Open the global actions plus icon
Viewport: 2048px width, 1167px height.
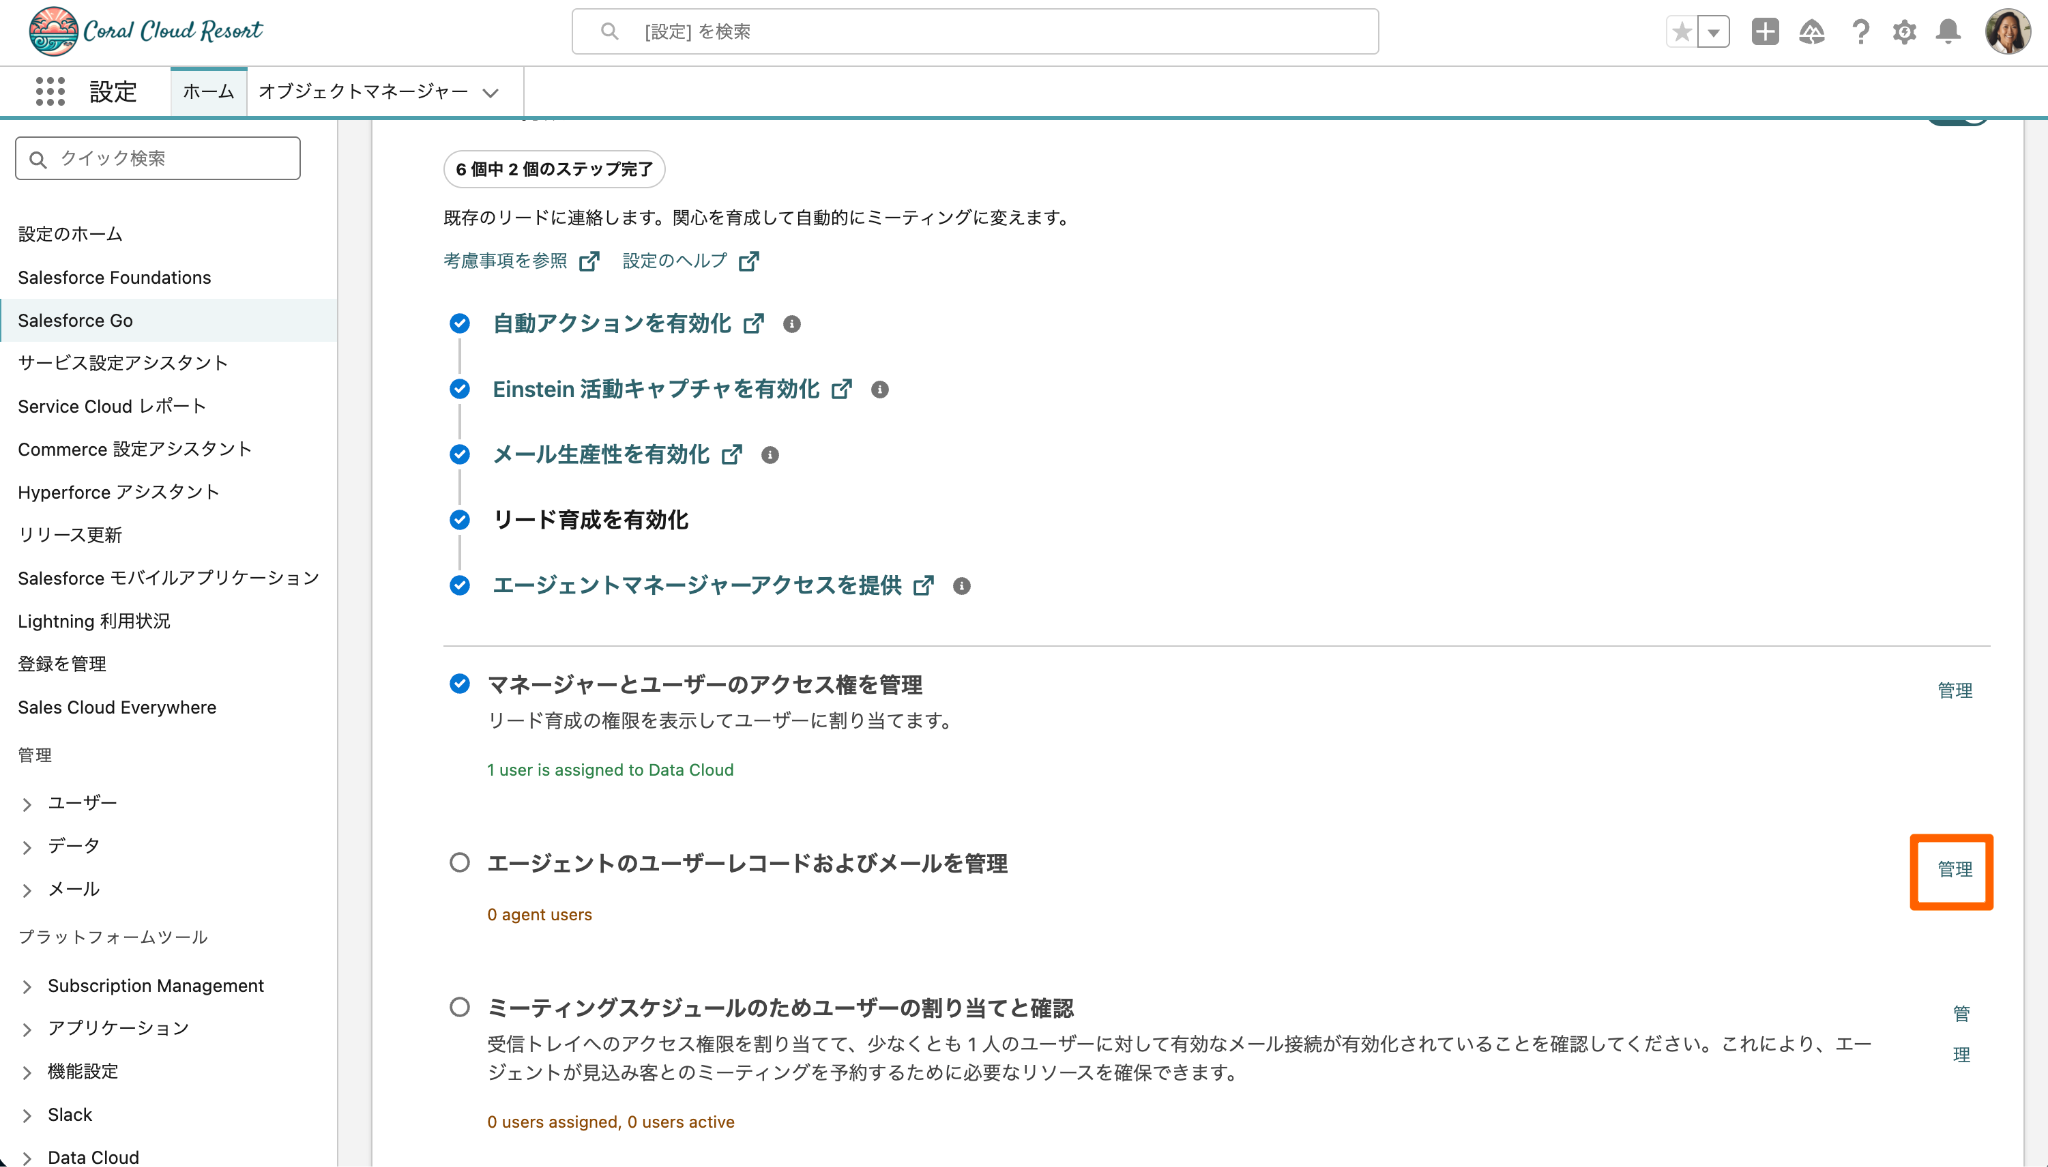[x=1765, y=32]
